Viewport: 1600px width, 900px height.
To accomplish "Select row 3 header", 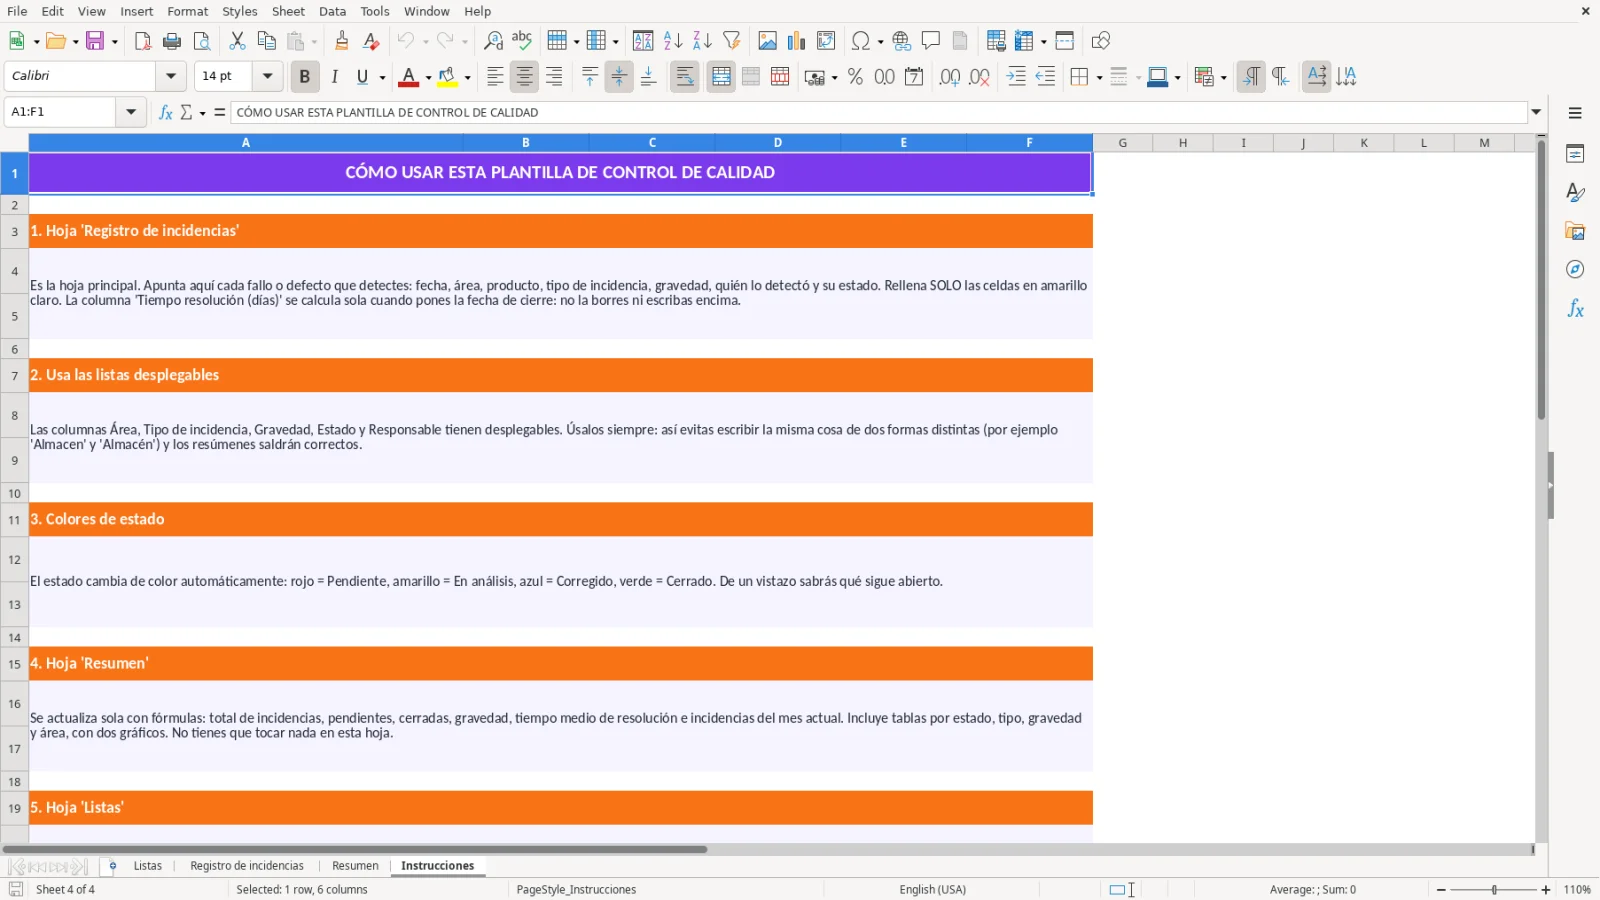I will pos(14,231).
